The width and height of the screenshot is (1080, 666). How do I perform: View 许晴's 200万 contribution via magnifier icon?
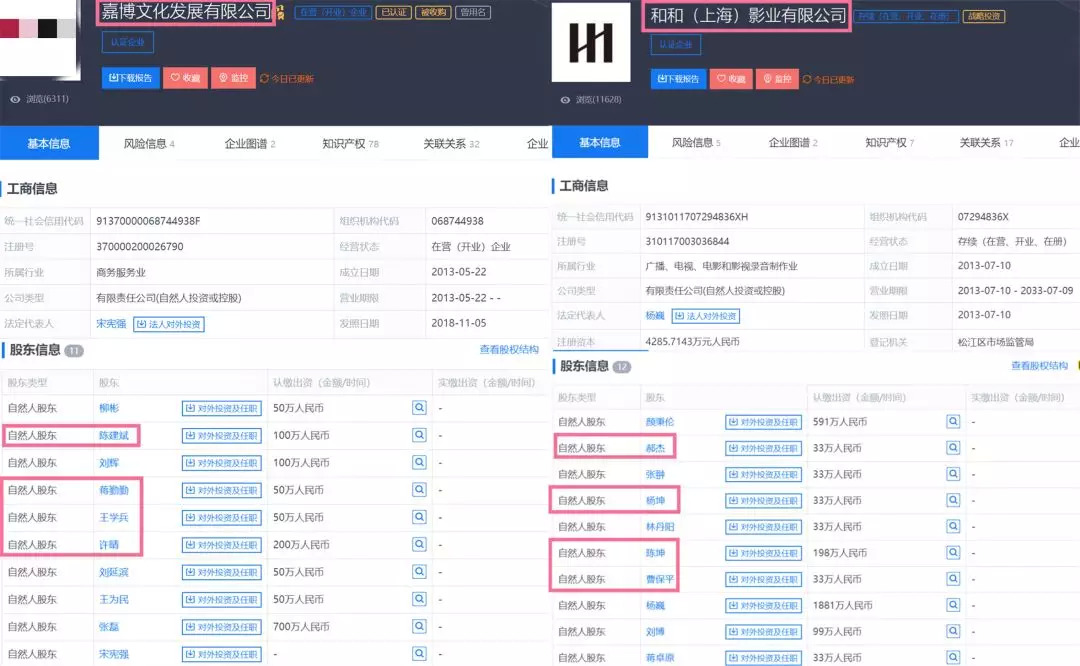[419, 544]
